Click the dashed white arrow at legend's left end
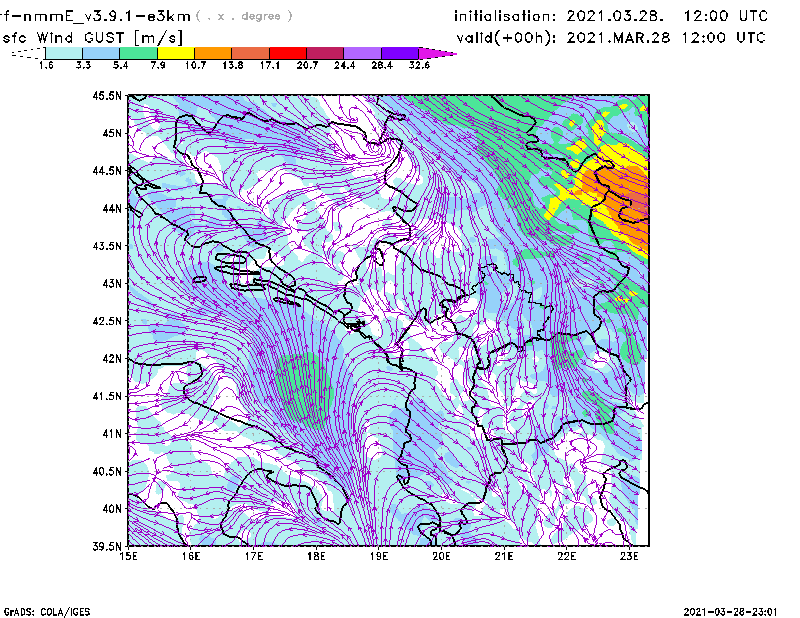800x618 pixels. click(x=27, y=53)
